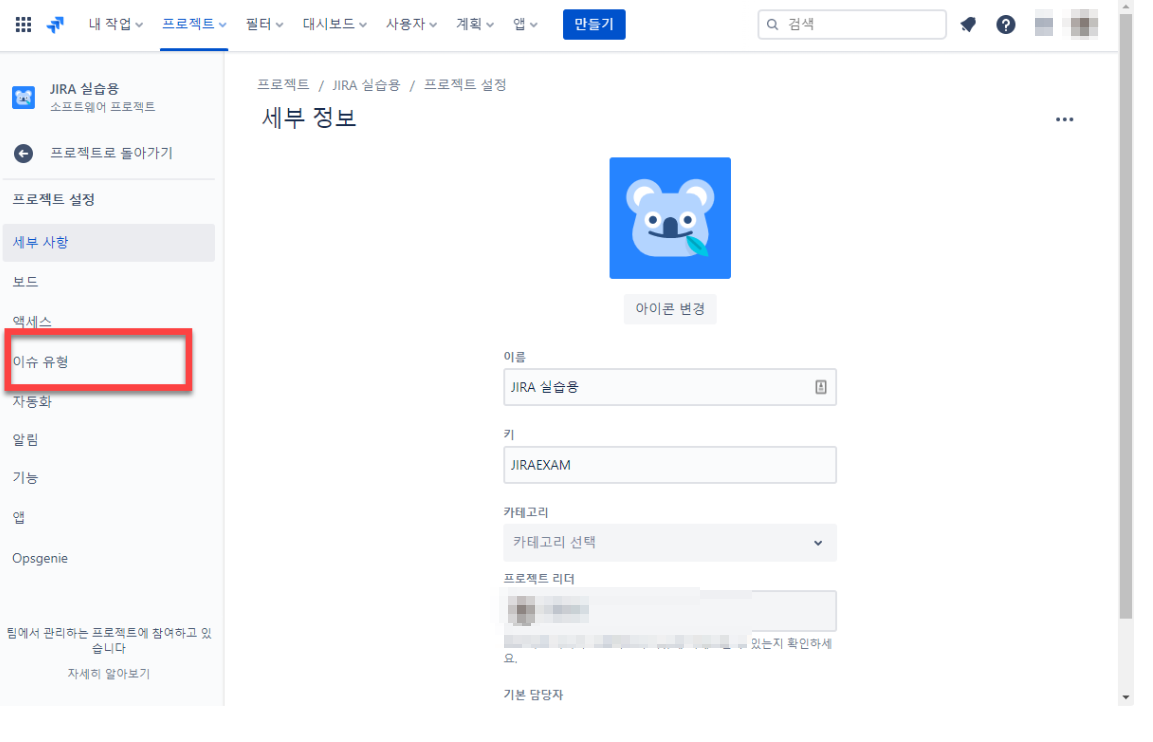Viewport: 1153px width, 742px height.
Task: Click the 프로젝트 리더 field
Action: [x=670, y=610]
